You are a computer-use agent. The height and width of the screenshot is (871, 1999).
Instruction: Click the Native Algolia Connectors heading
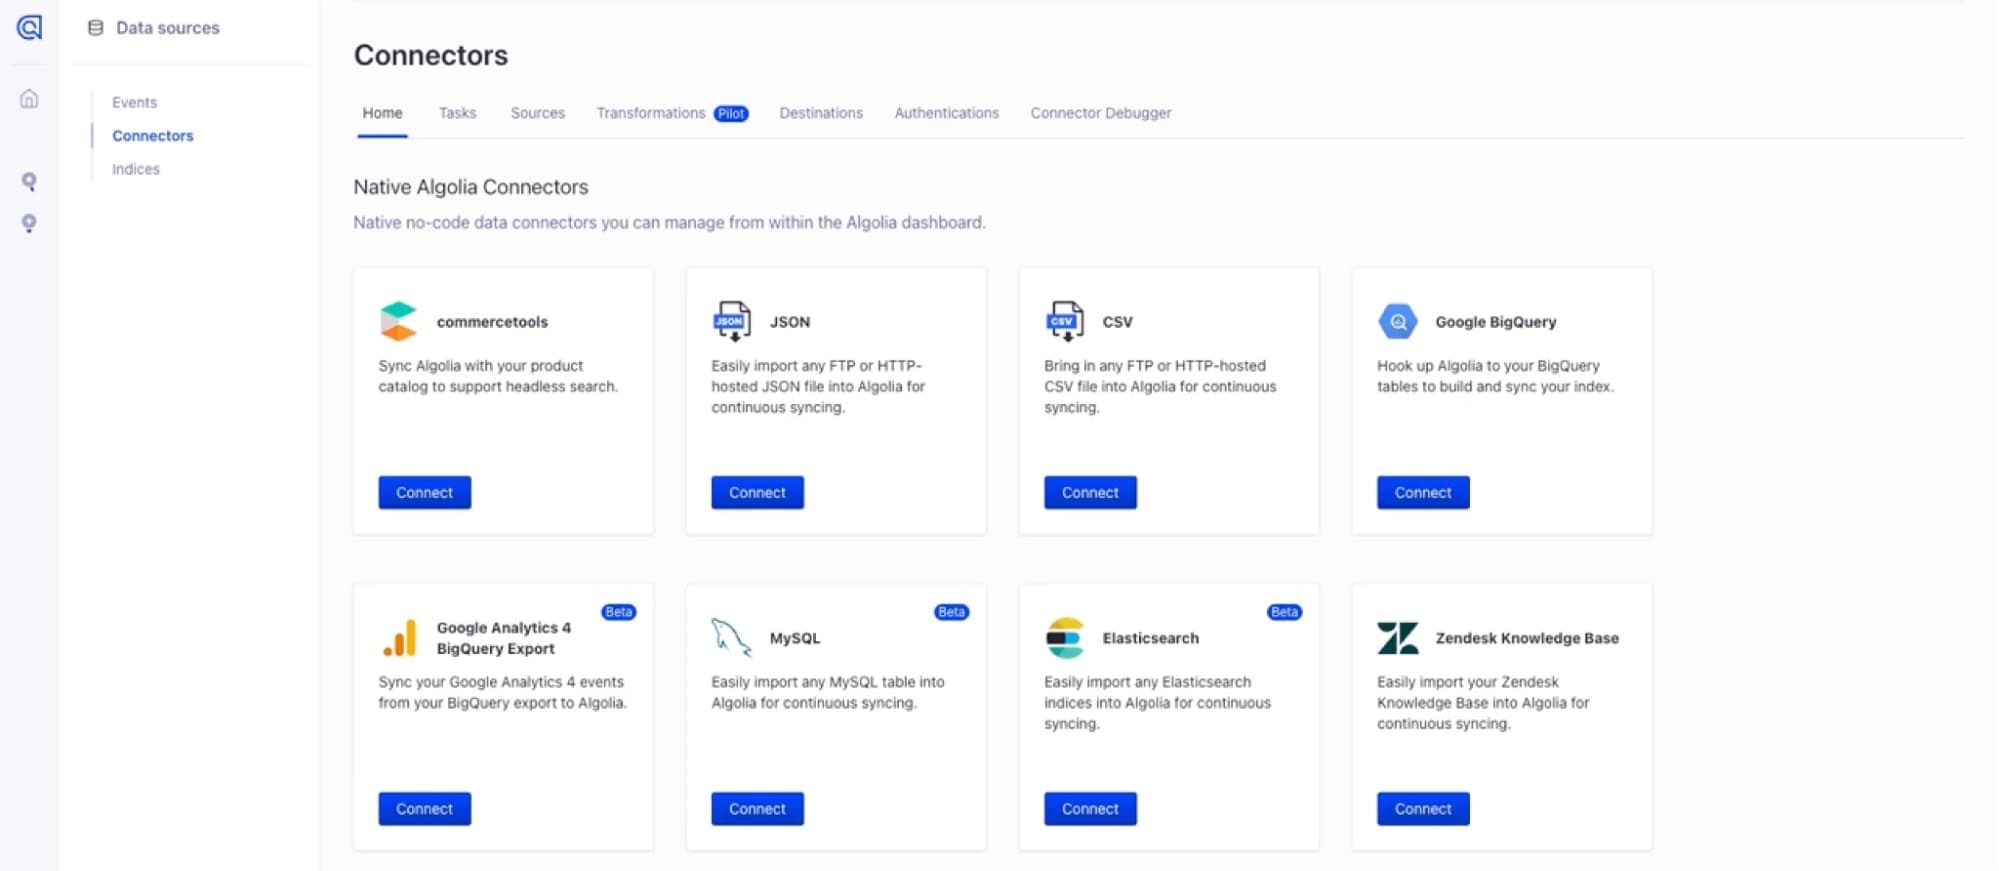[x=471, y=187]
